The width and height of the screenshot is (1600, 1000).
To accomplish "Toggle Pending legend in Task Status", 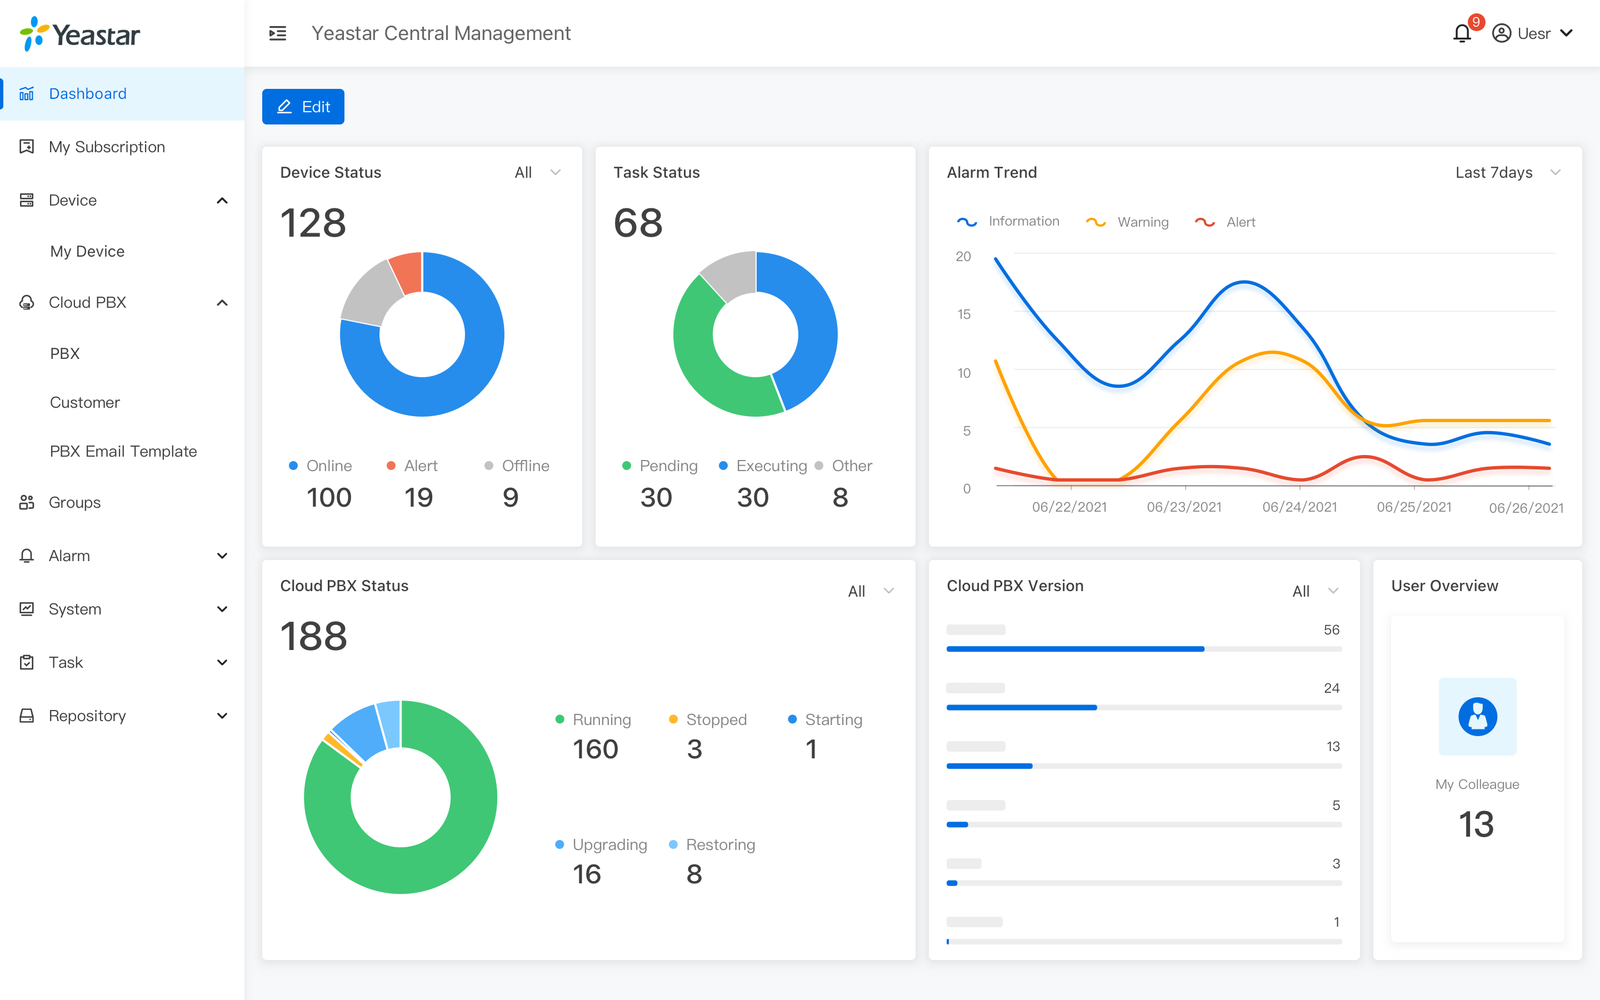I will coord(660,466).
